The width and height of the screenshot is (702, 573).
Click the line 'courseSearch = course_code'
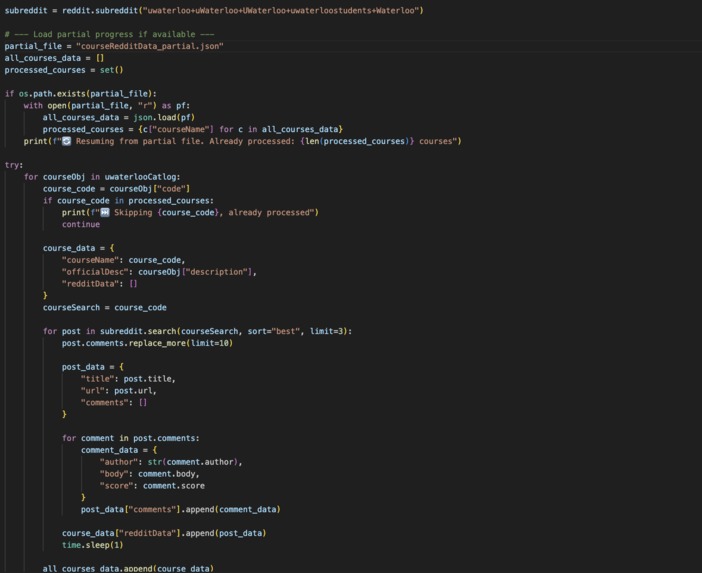point(105,308)
